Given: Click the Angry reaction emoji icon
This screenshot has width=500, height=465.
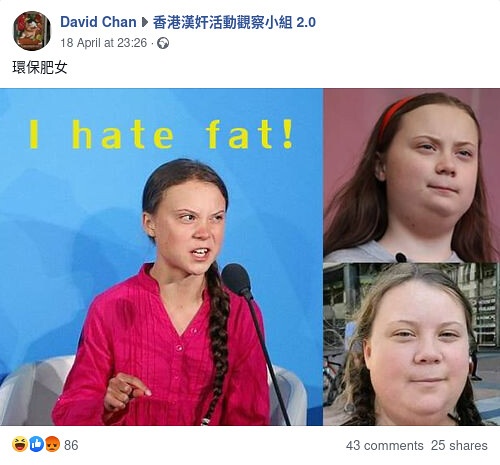Looking at the screenshot, I should pos(52,444).
